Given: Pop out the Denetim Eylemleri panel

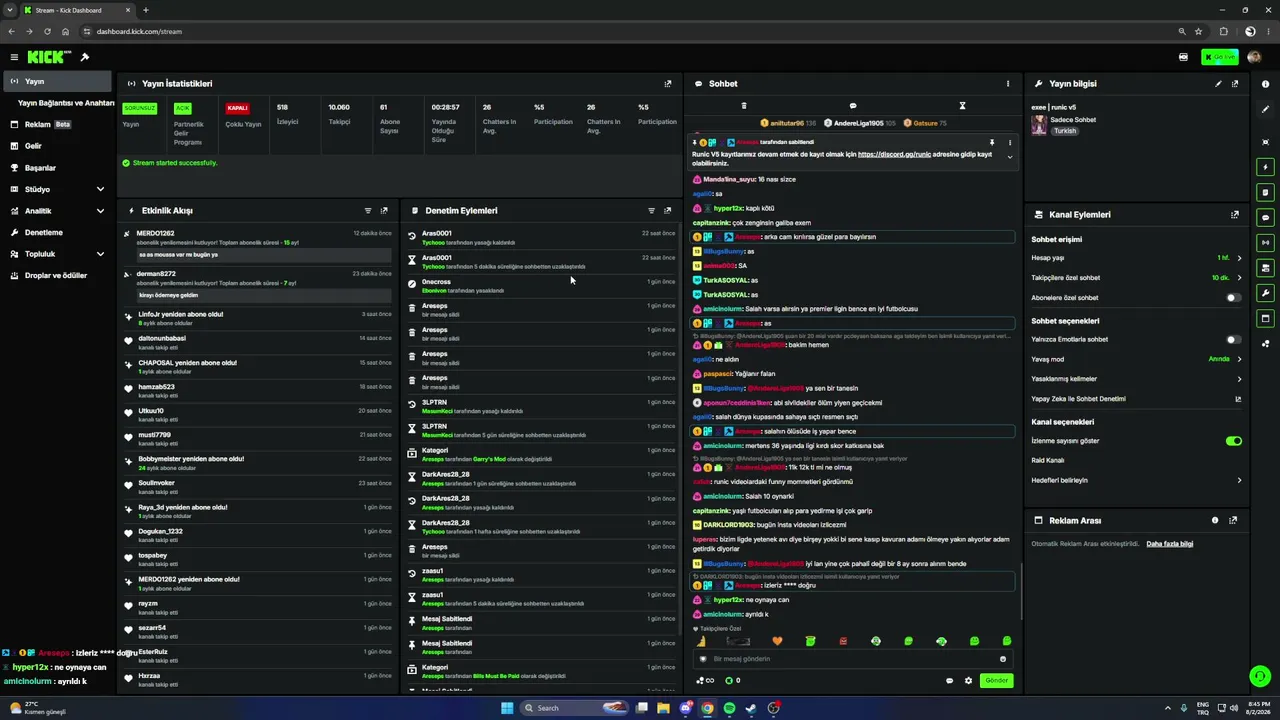Looking at the screenshot, I should point(668,211).
